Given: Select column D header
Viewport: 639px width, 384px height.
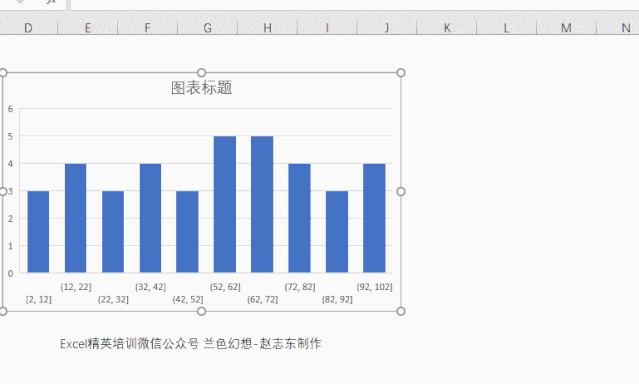Looking at the screenshot, I should (28, 28).
